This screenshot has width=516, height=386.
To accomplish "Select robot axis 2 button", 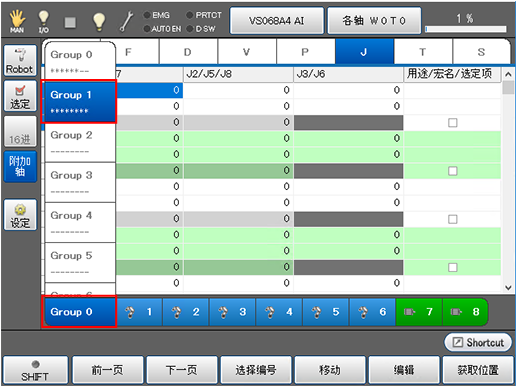I will (186, 312).
